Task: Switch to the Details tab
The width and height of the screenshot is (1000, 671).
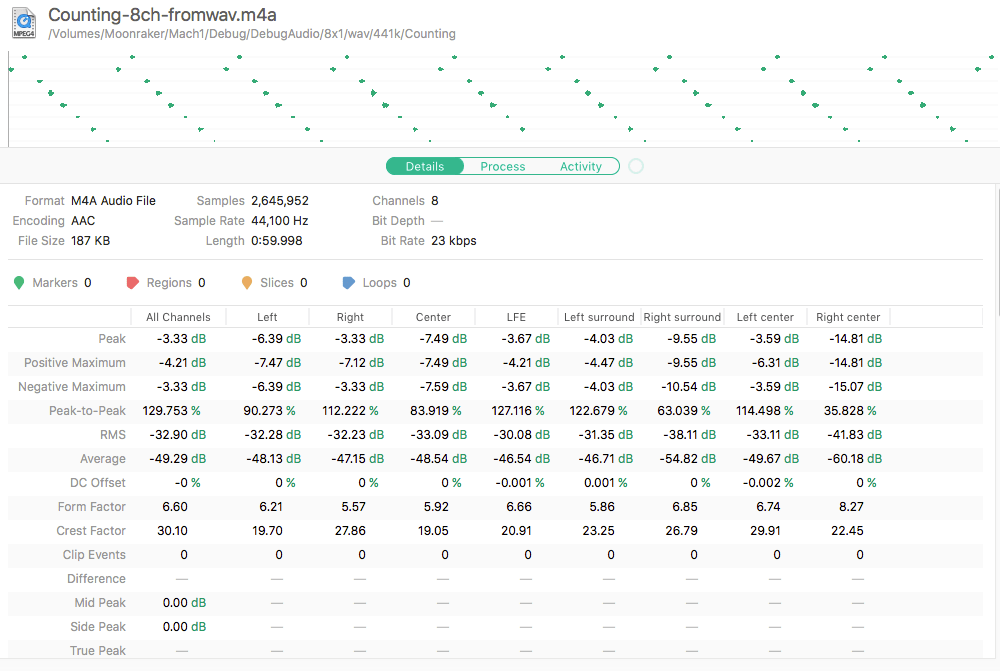Action: point(425,166)
